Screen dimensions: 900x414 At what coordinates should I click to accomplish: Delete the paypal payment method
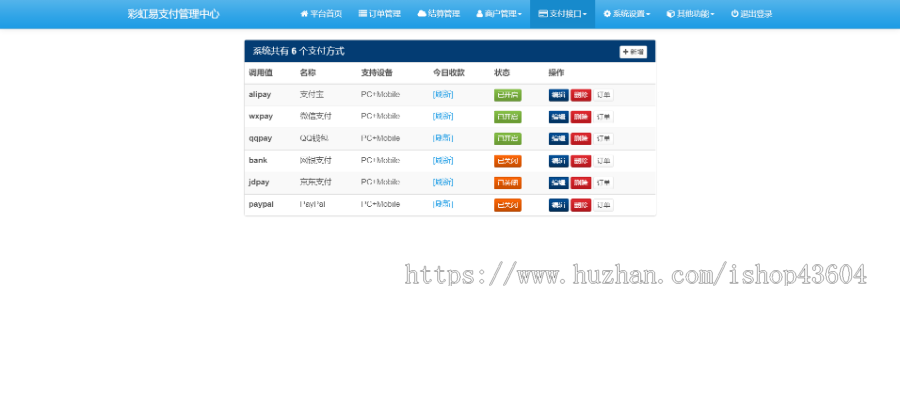(581, 205)
